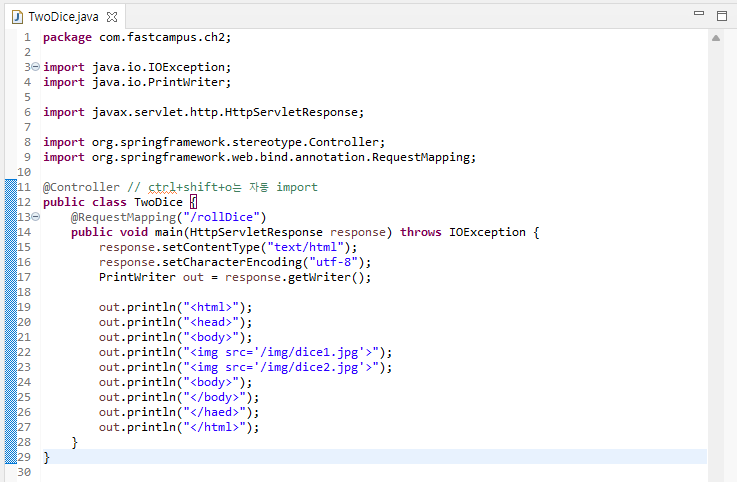Image resolution: width=737 pixels, height=482 pixels.
Task: Click 'IOException' in the throws clause
Action: tap(487, 232)
